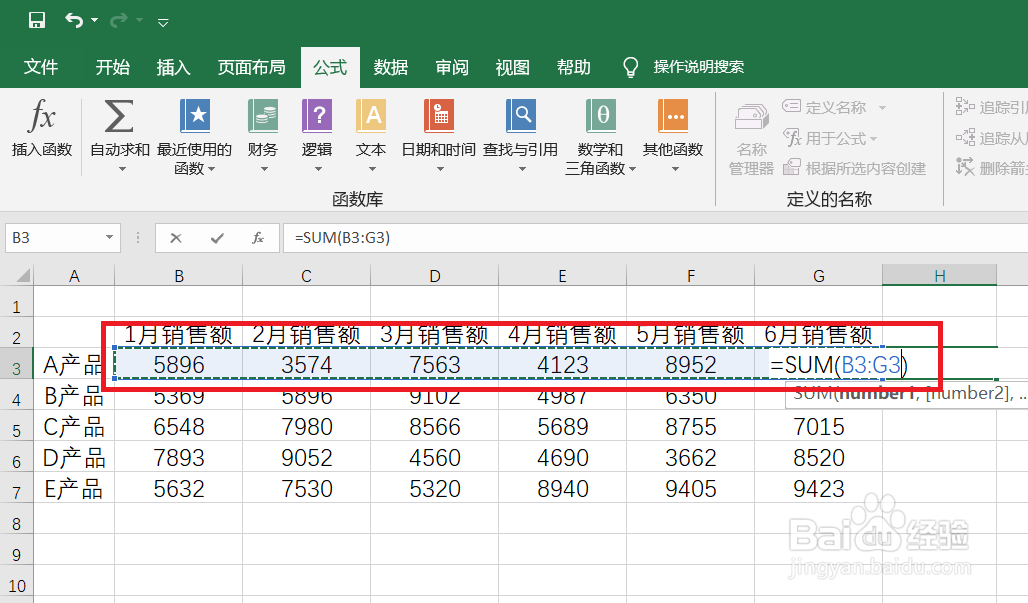Click 根据所选内容创建 button
The image size is (1028, 603).
(854, 168)
